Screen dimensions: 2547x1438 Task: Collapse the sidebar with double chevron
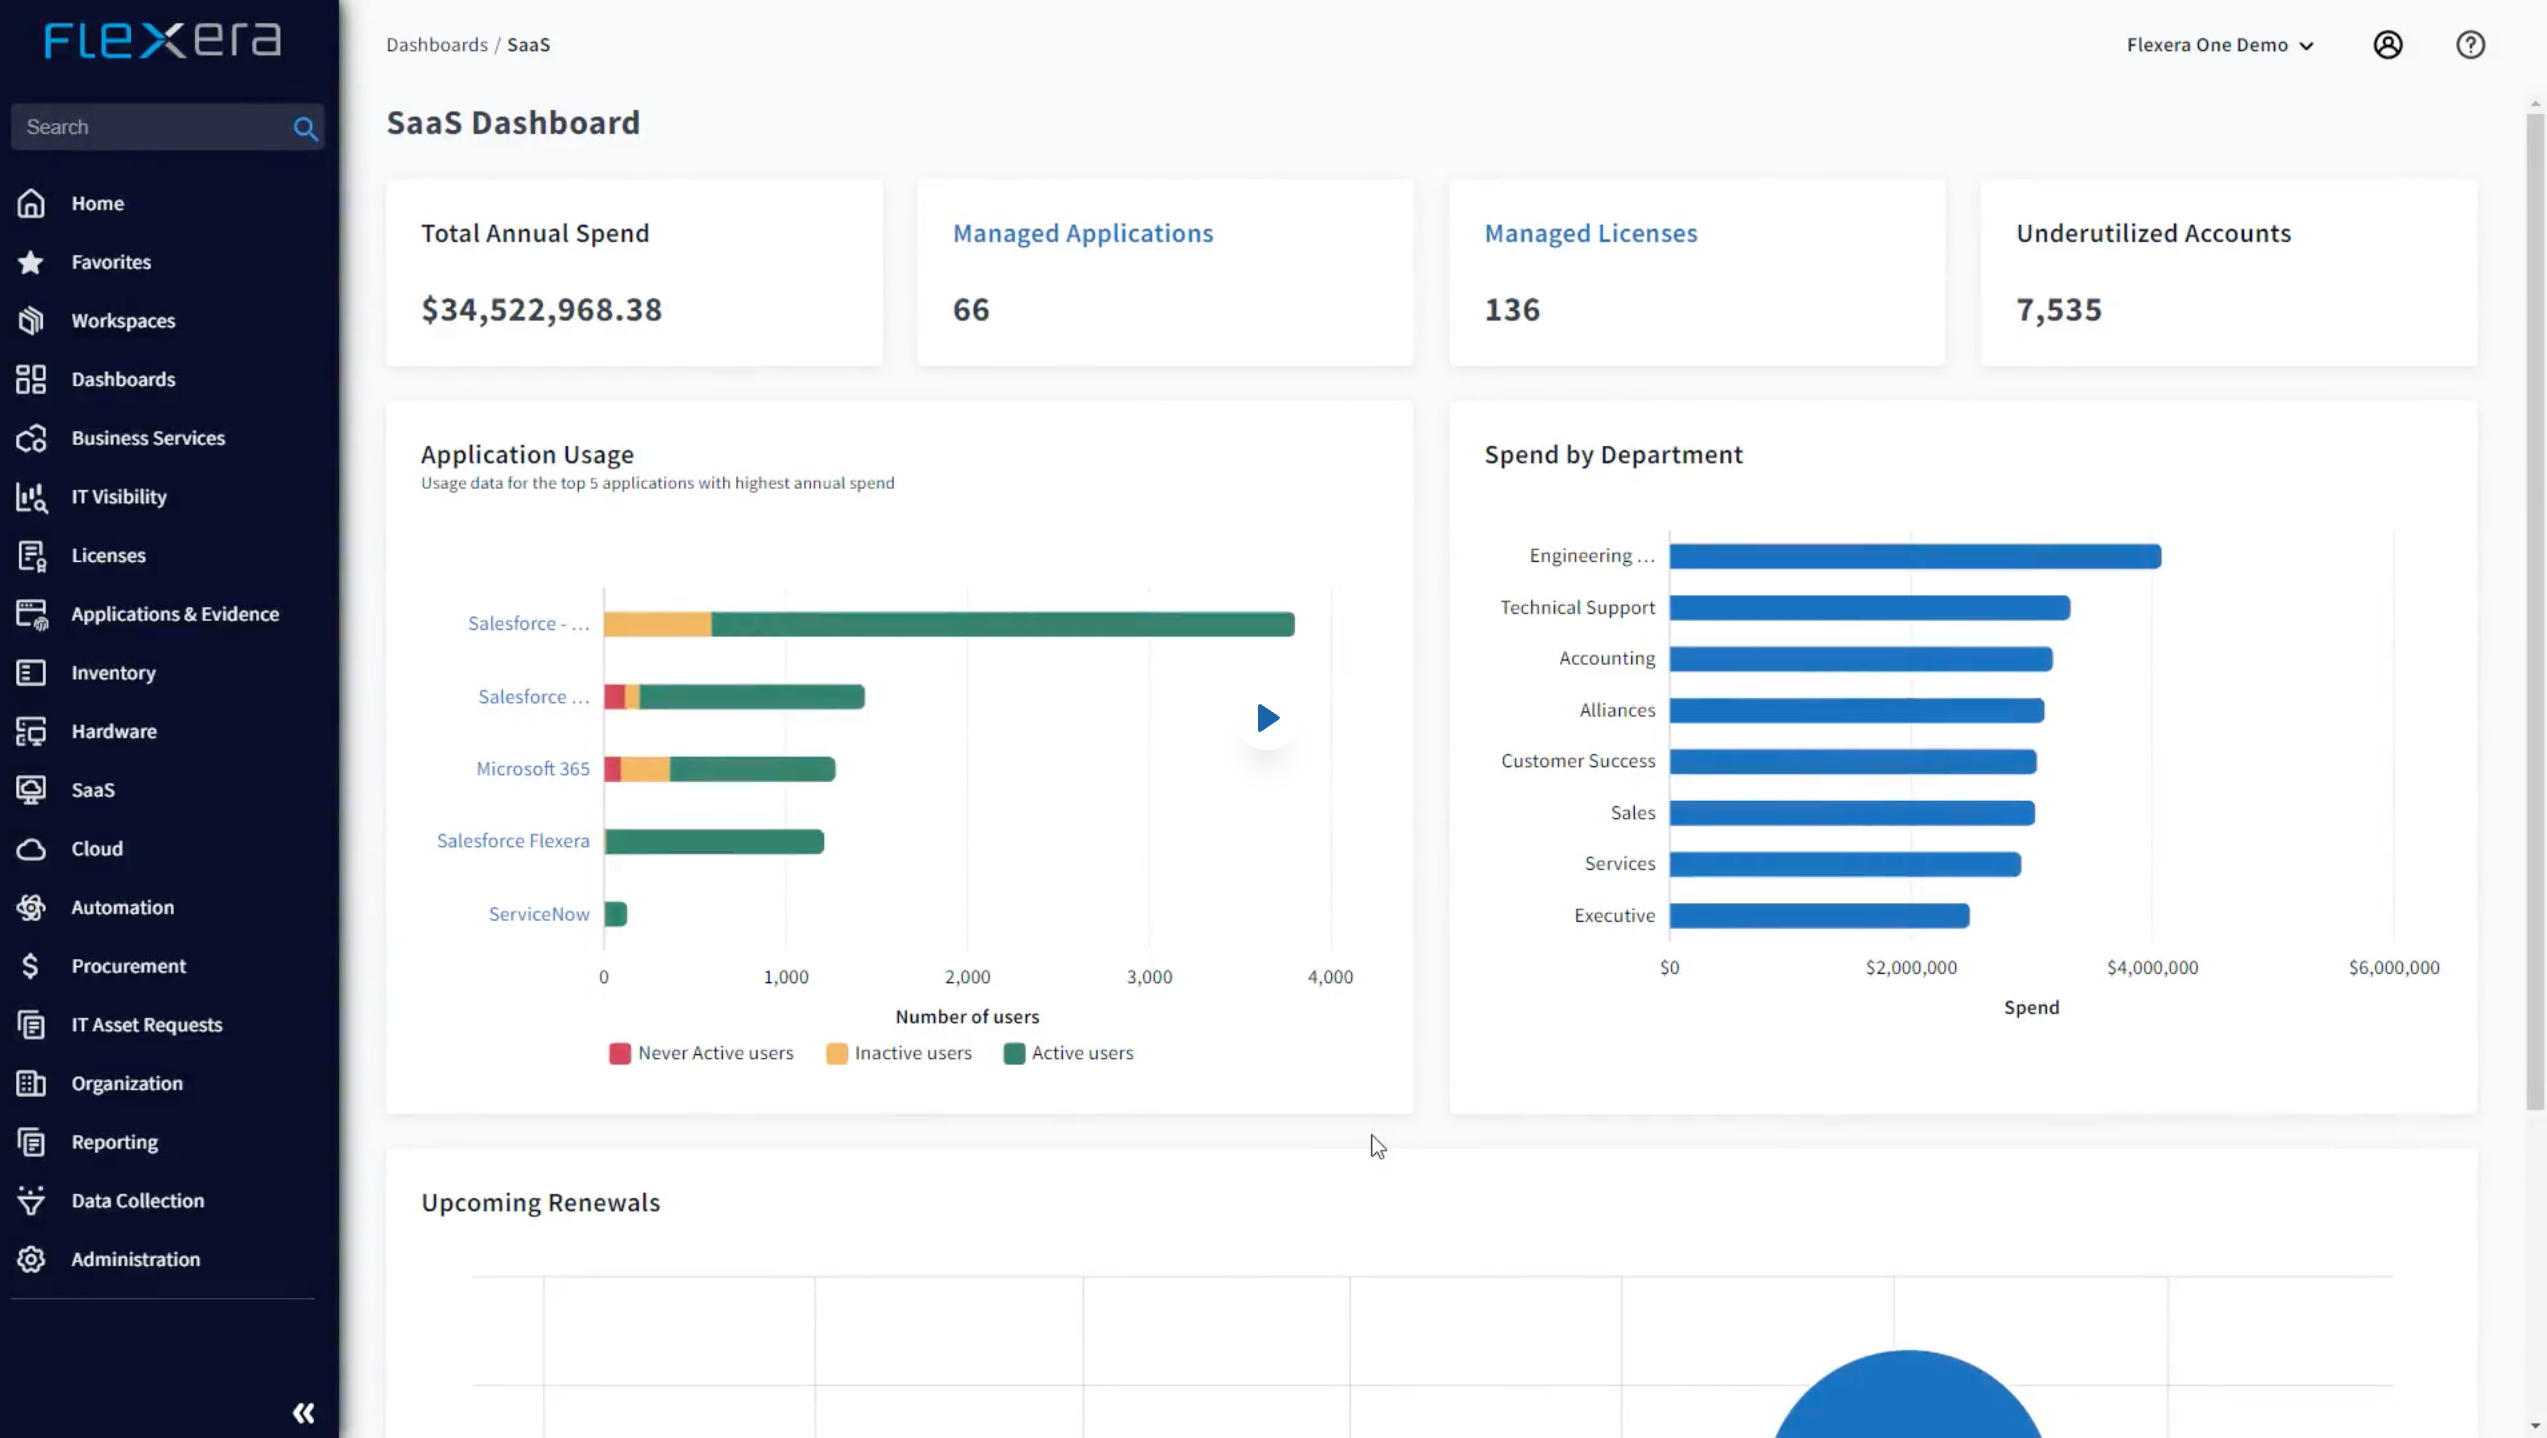(x=303, y=1412)
